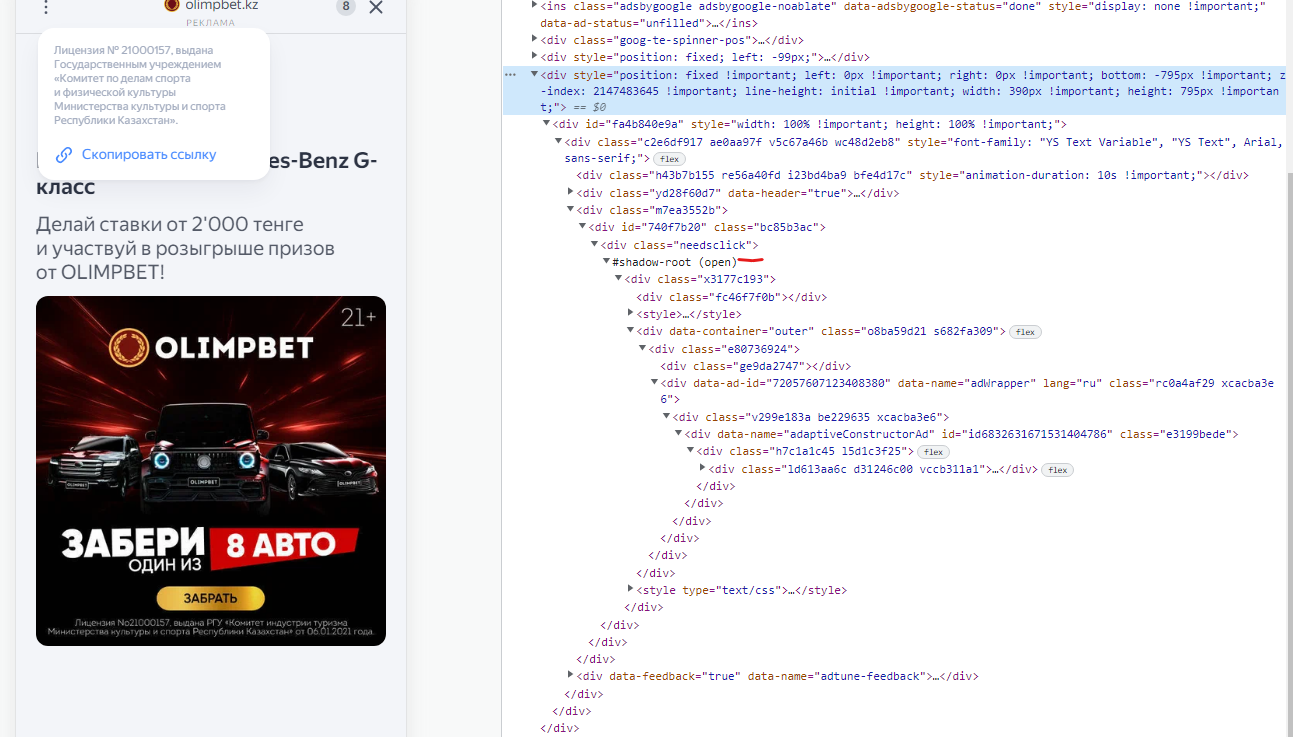Click the ad text about ставки от 2'000 тенге
Screen dimensions: 1293x737
pos(185,248)
